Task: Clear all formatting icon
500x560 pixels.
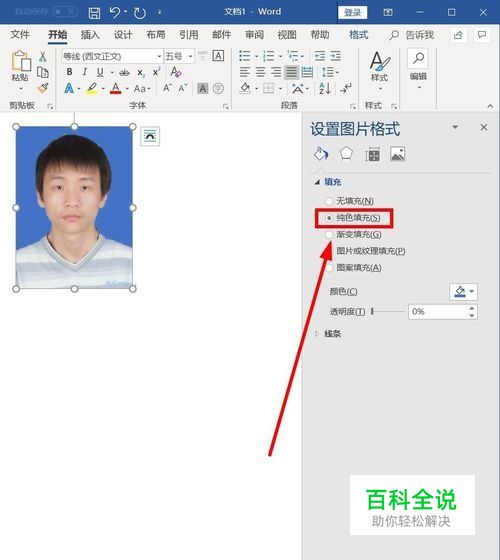Action: pyautogui.click(x=175, y=72)
